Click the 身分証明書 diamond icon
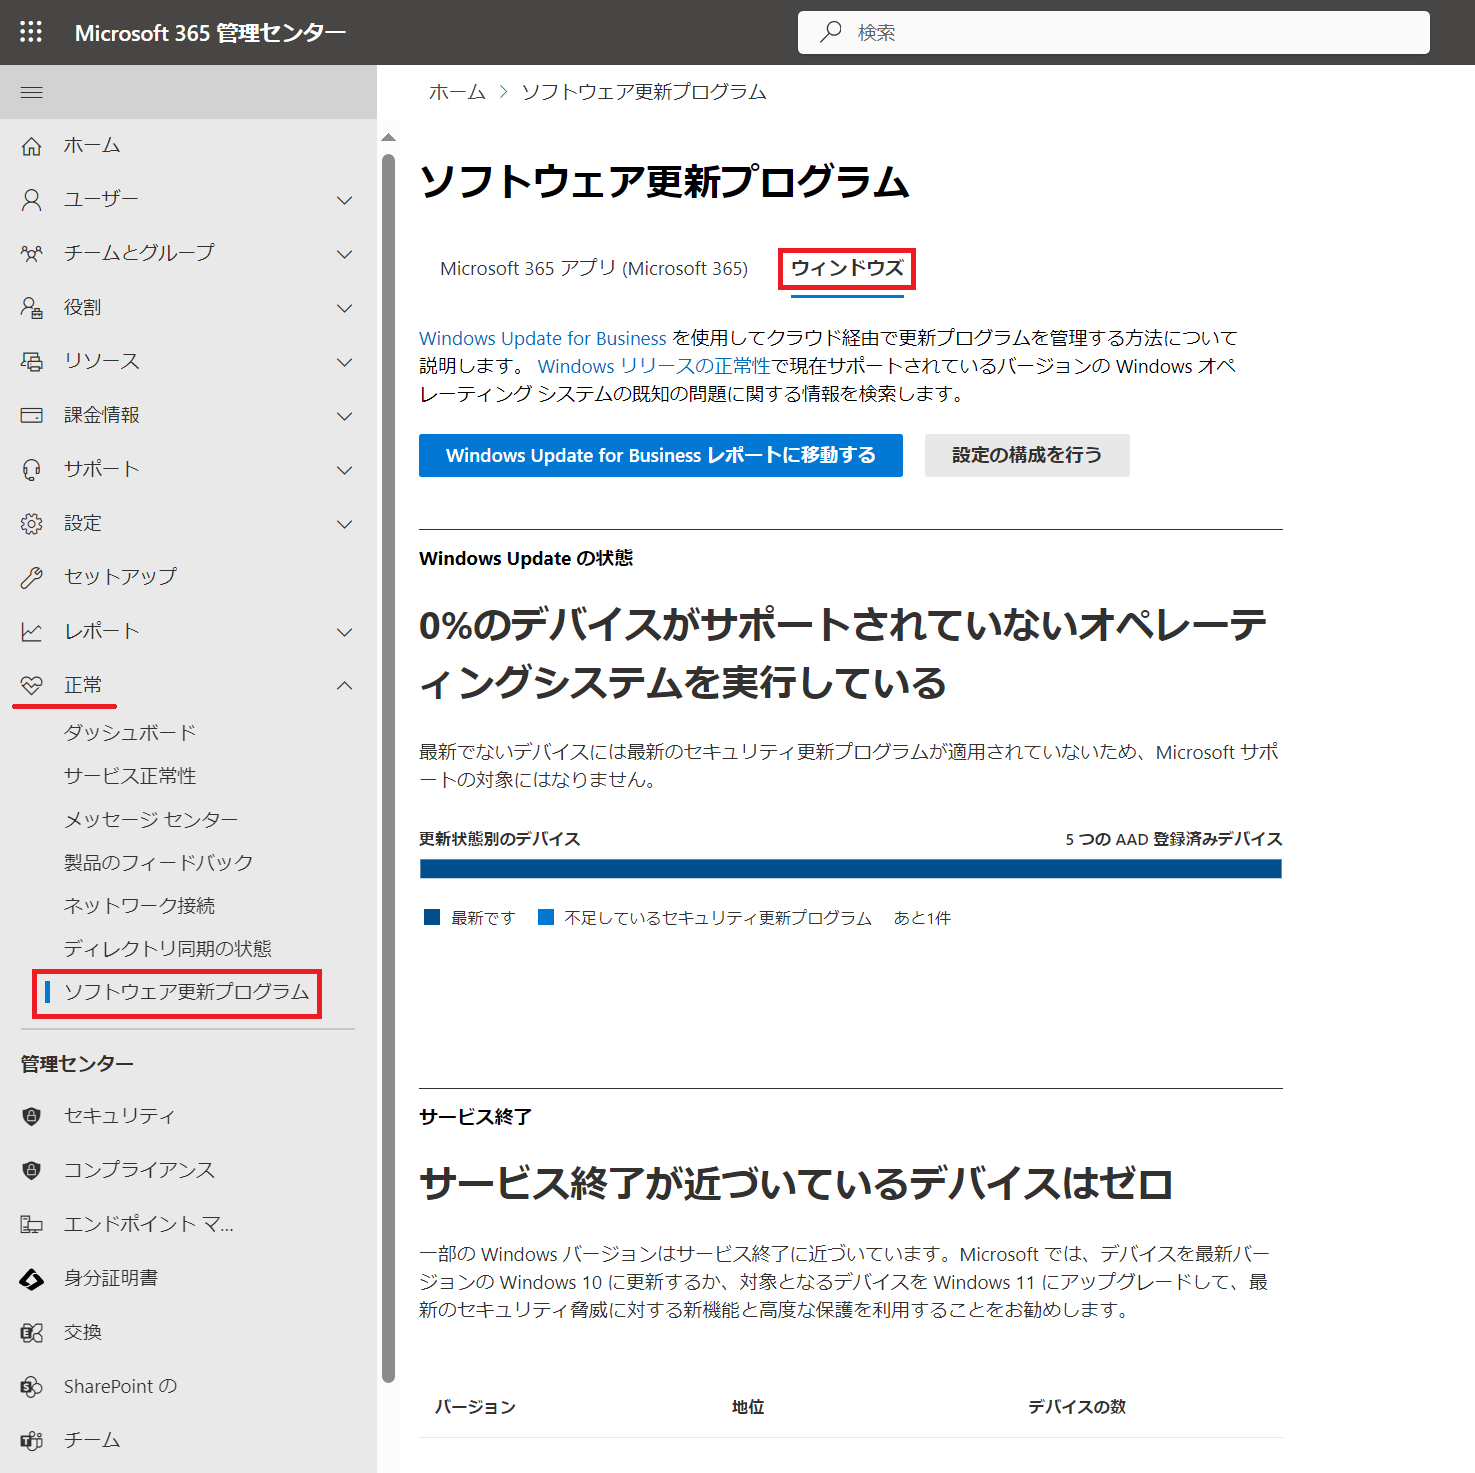The width and height of the screenshot is (1475, 1473). point(32,1278)
